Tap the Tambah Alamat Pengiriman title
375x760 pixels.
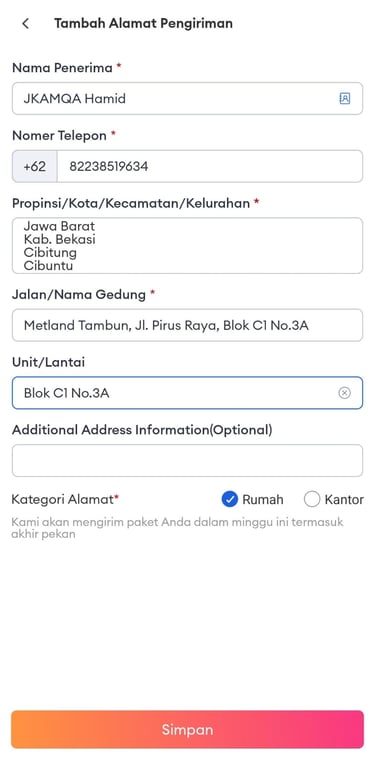coord(143,23)
